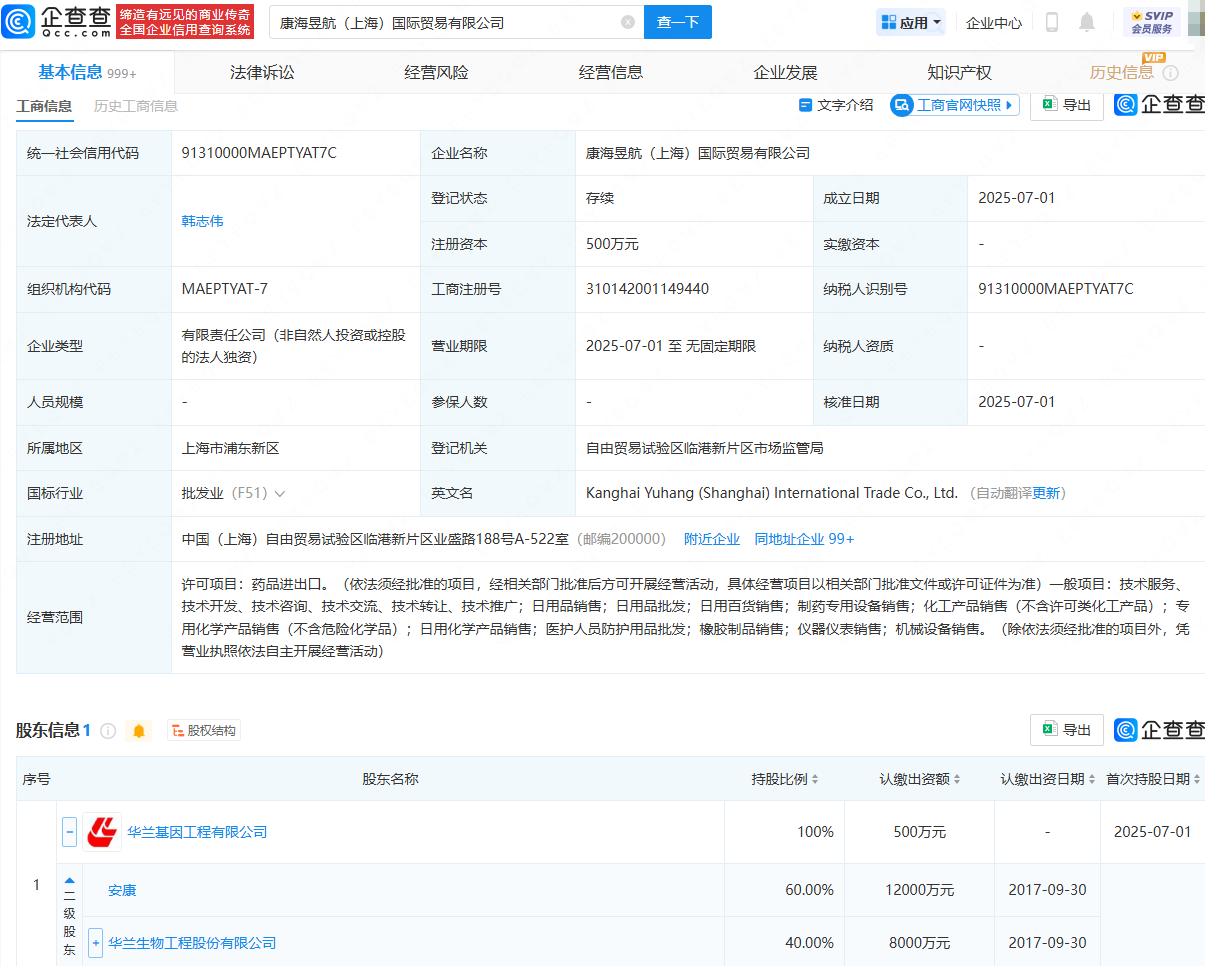Click the Qcc.com logo
This screenshot has width=1205, height=966.
pos(57,21)
